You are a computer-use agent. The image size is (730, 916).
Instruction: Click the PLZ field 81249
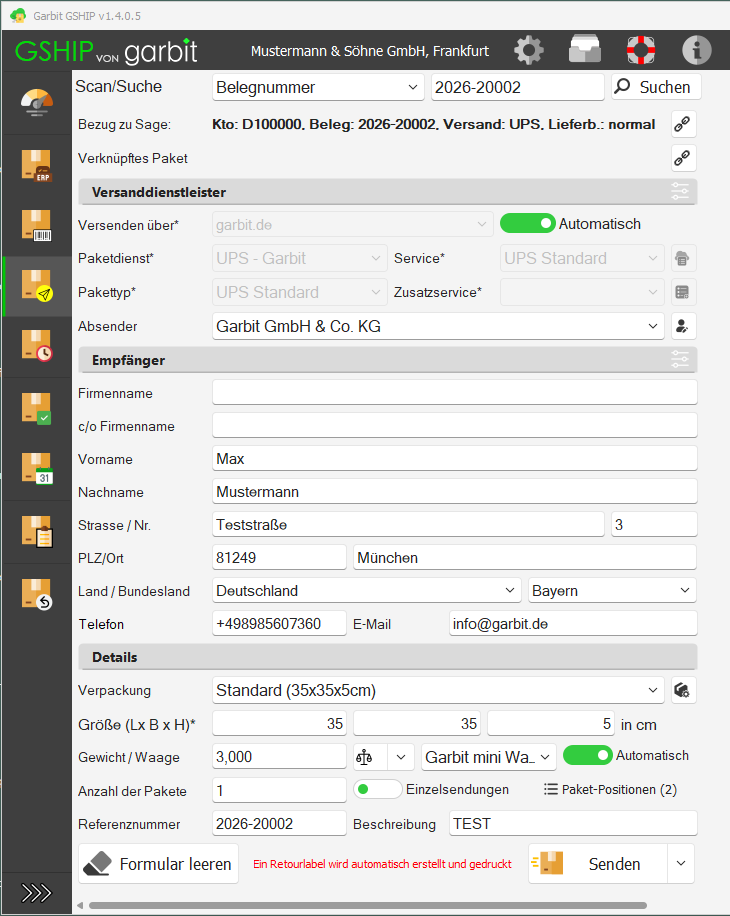279,557
